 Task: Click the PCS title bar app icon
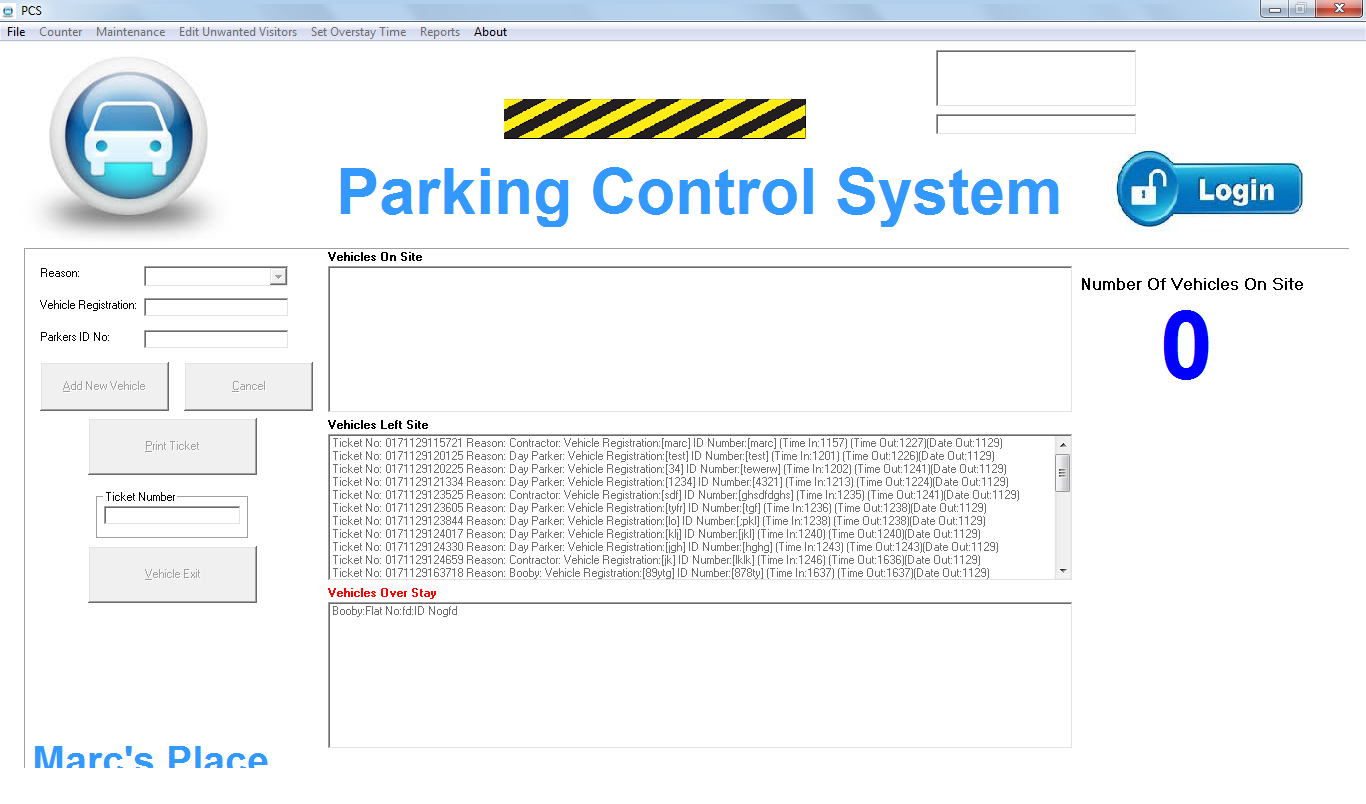click(x=9, y=10)
